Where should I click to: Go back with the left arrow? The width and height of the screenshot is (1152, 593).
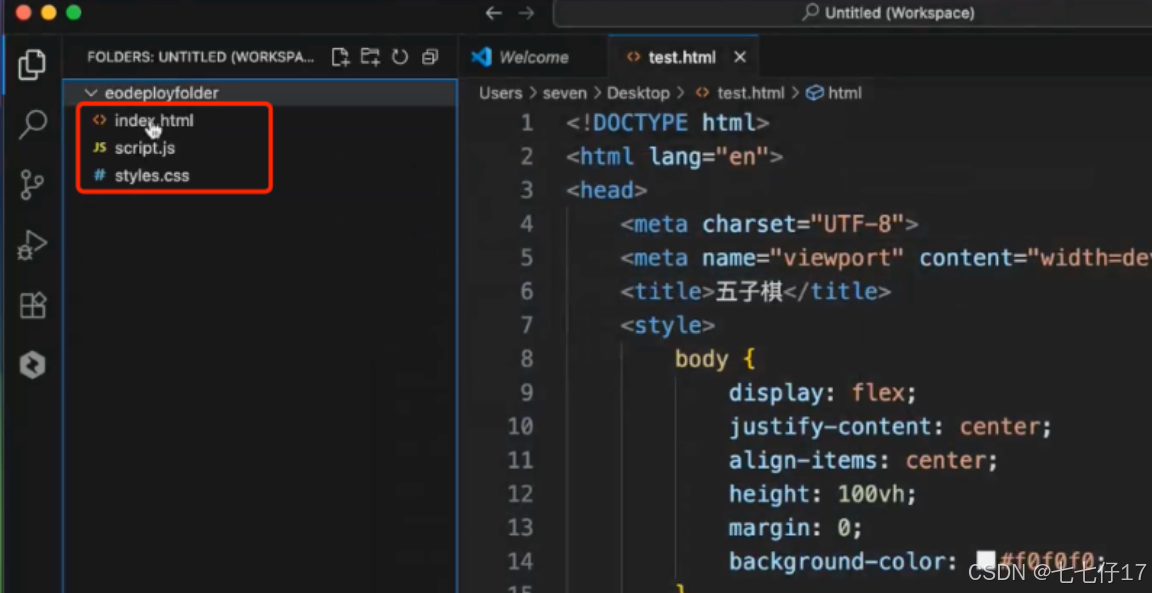(x=494, y=13)
